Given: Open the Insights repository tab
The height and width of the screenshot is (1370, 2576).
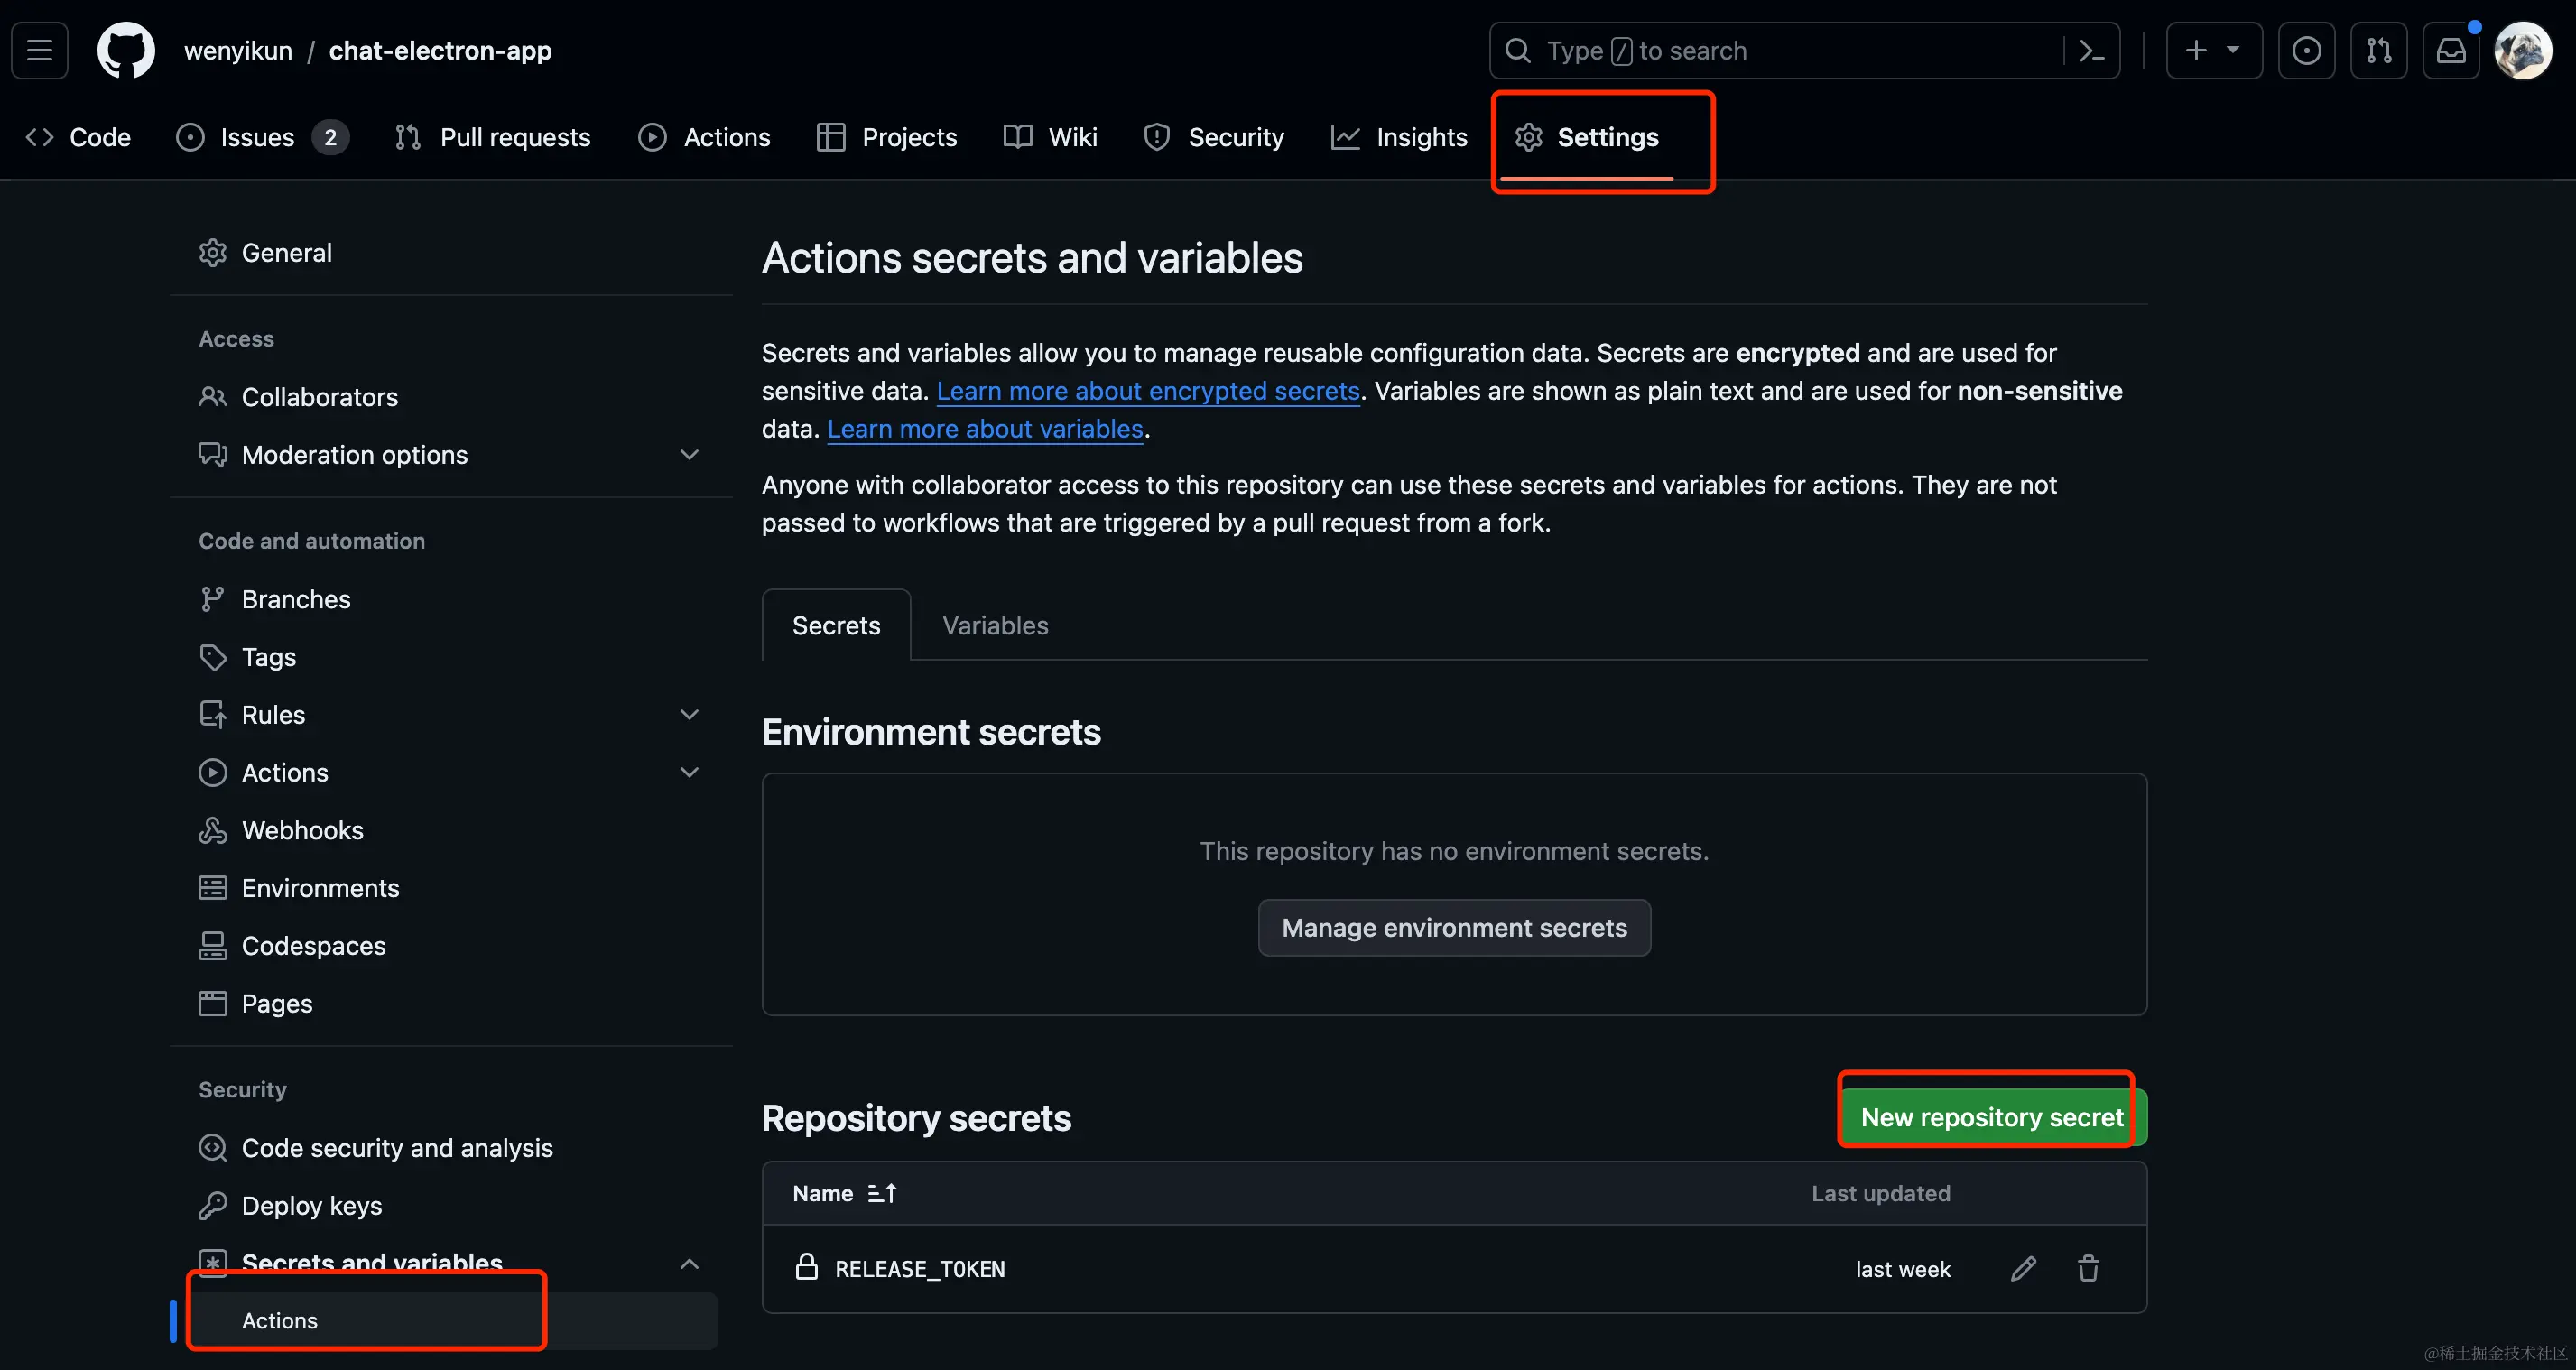Looking at the screenshot, I should pos(1400,137).
